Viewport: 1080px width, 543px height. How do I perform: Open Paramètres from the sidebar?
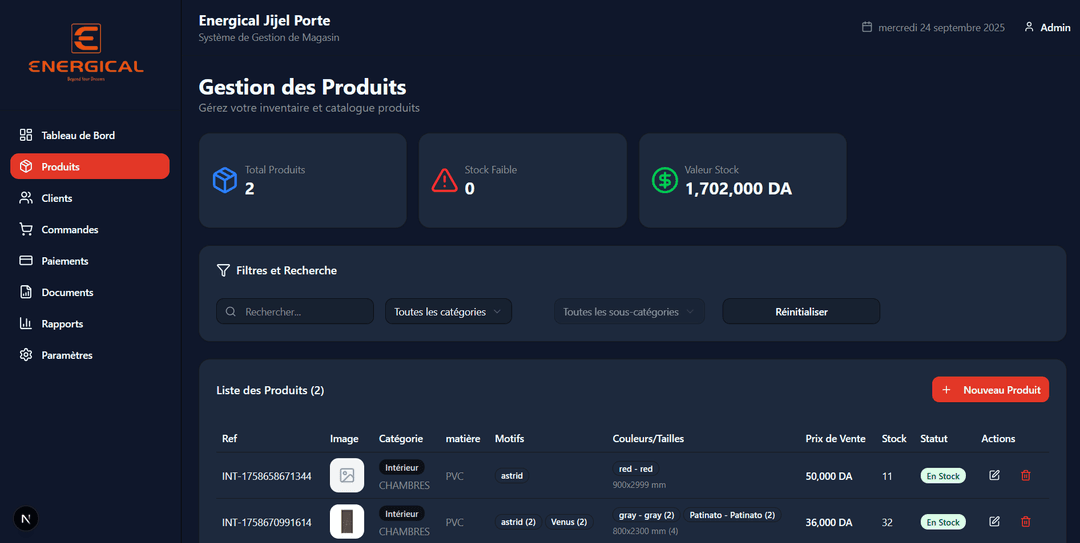click(67, 355)
